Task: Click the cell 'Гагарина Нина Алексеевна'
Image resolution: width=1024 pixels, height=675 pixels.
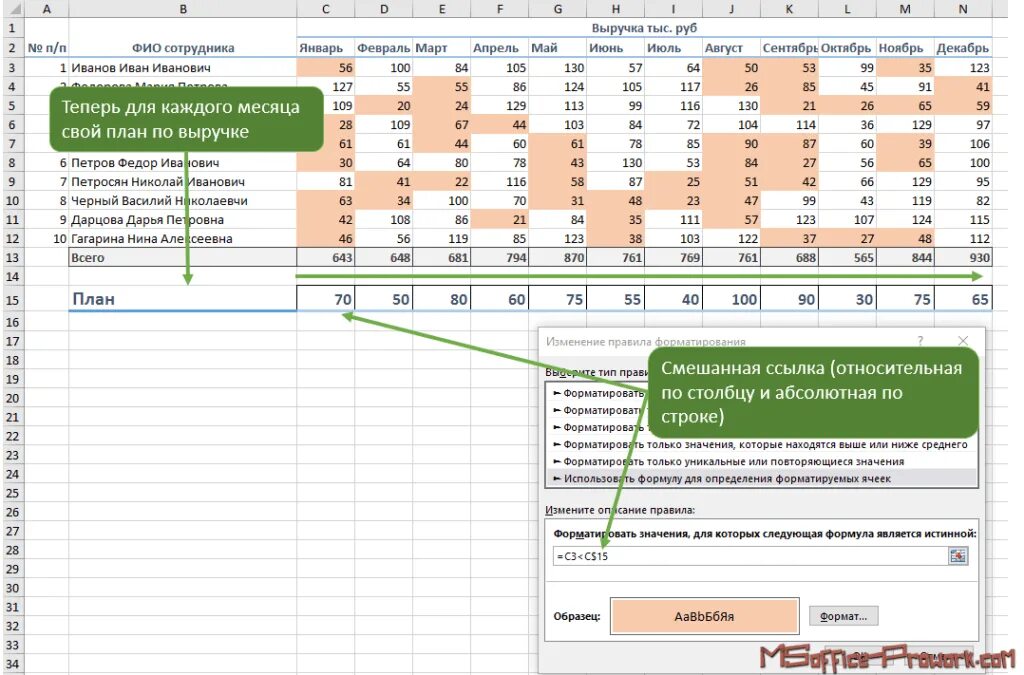Action: click(183, 238)
